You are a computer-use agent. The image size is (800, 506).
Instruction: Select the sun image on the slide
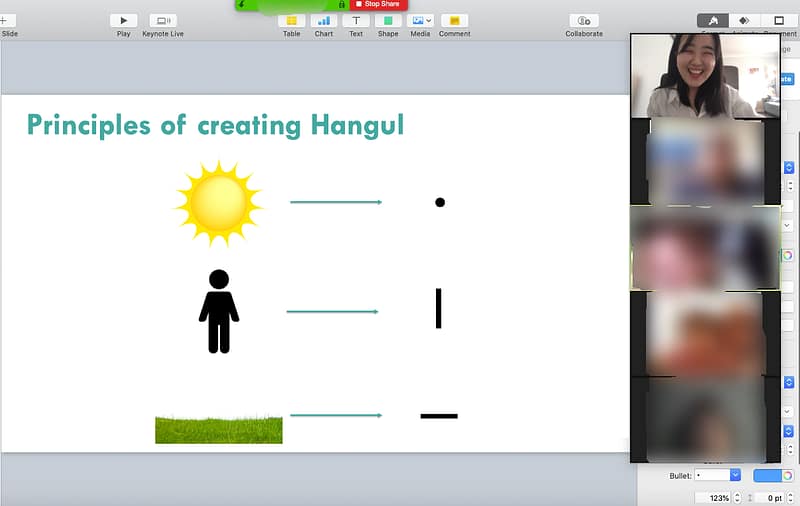point(218,203)
